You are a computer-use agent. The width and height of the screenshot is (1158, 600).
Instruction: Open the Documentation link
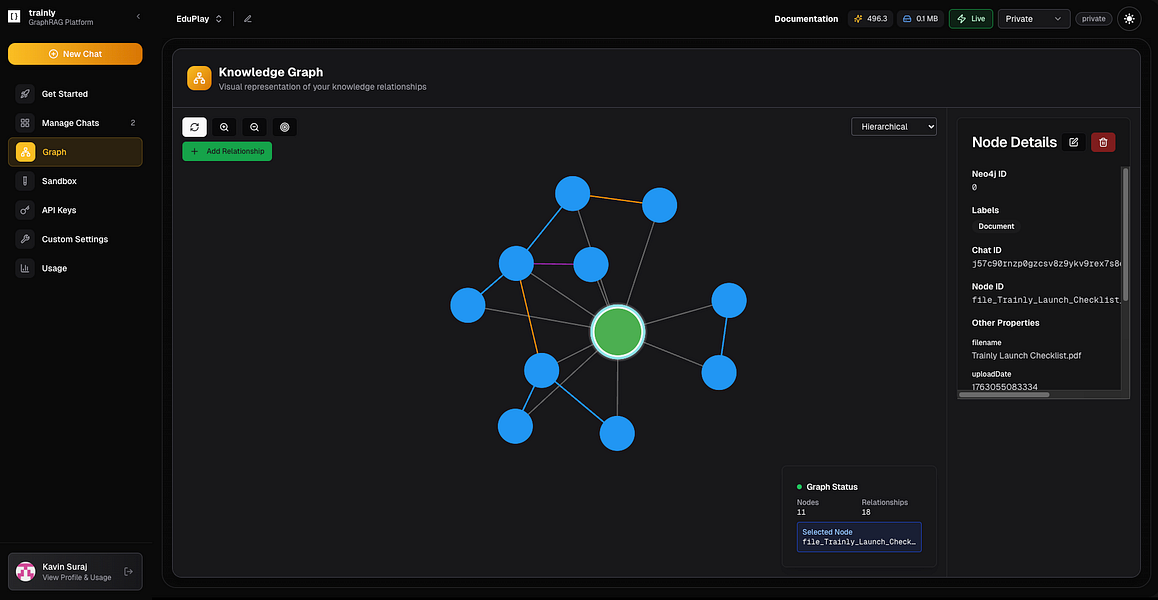806,19
